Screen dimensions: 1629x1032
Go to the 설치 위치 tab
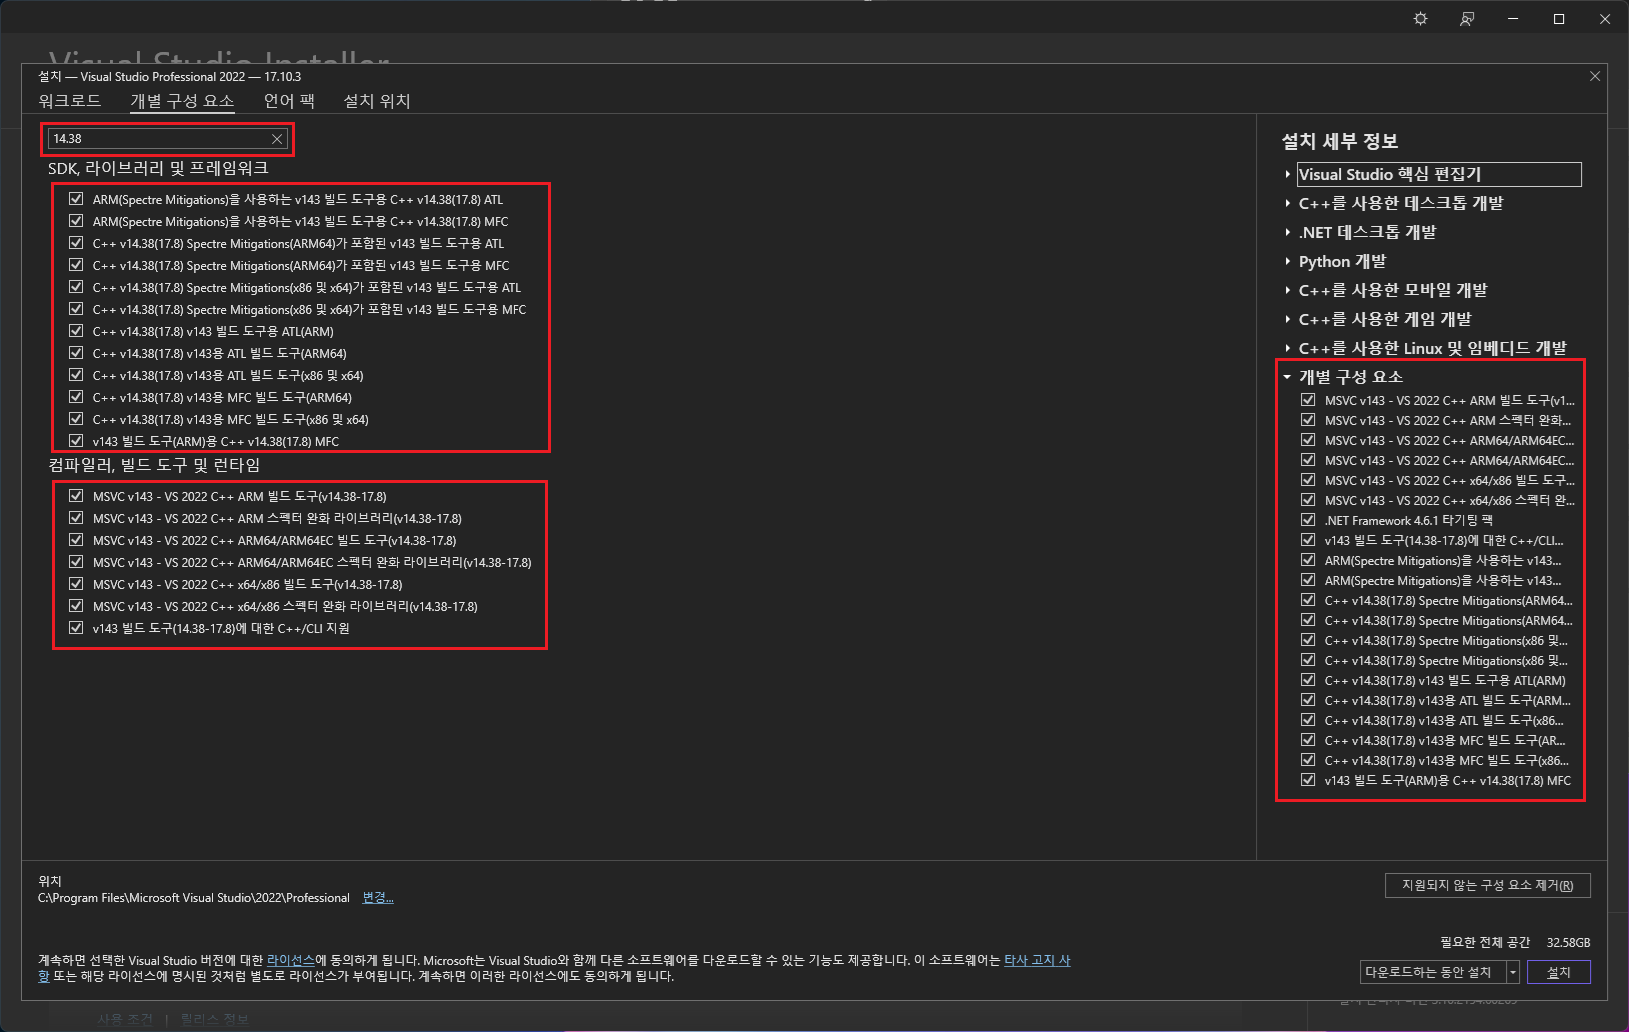click(377, 101)
